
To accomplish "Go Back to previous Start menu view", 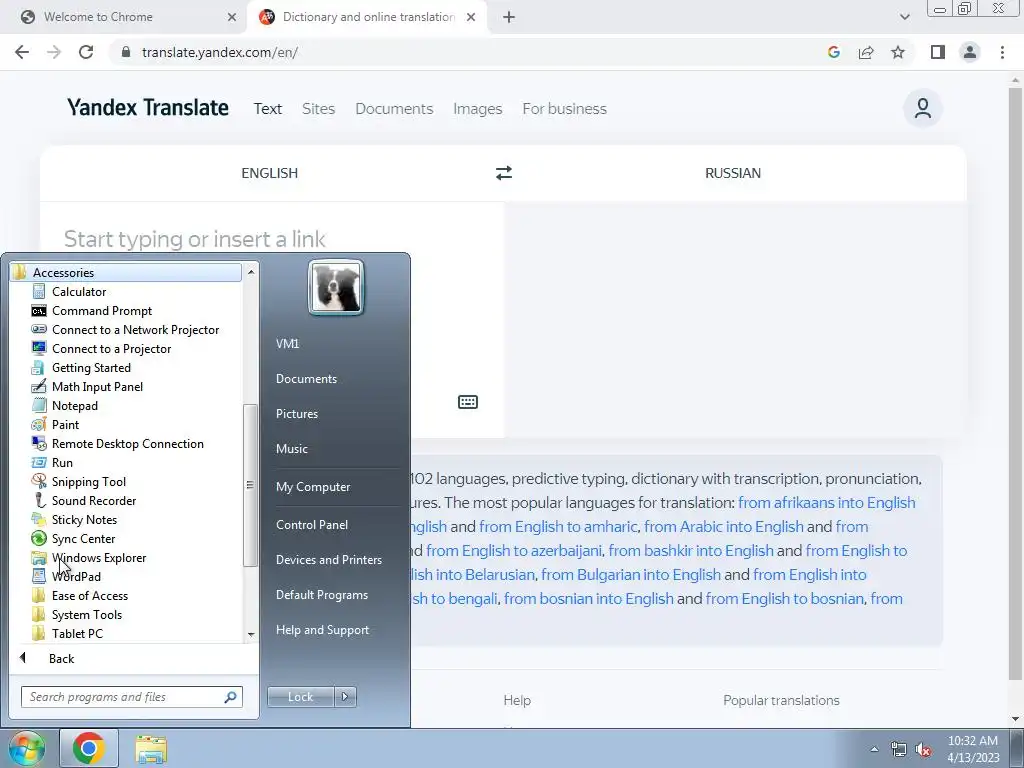I will click(x=61, y=658).
